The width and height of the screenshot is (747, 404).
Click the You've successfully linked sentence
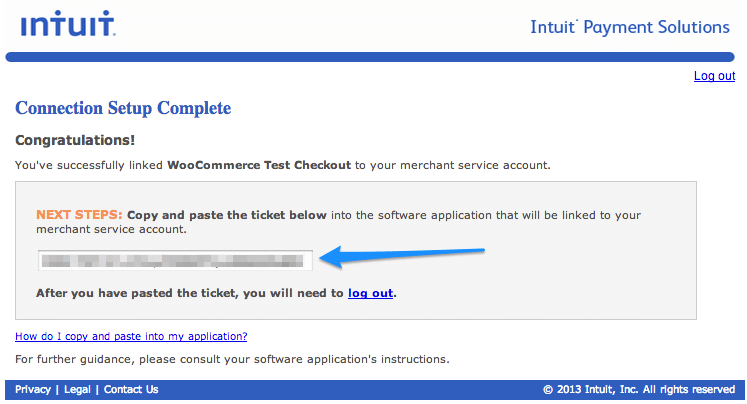tap(283, 165)
